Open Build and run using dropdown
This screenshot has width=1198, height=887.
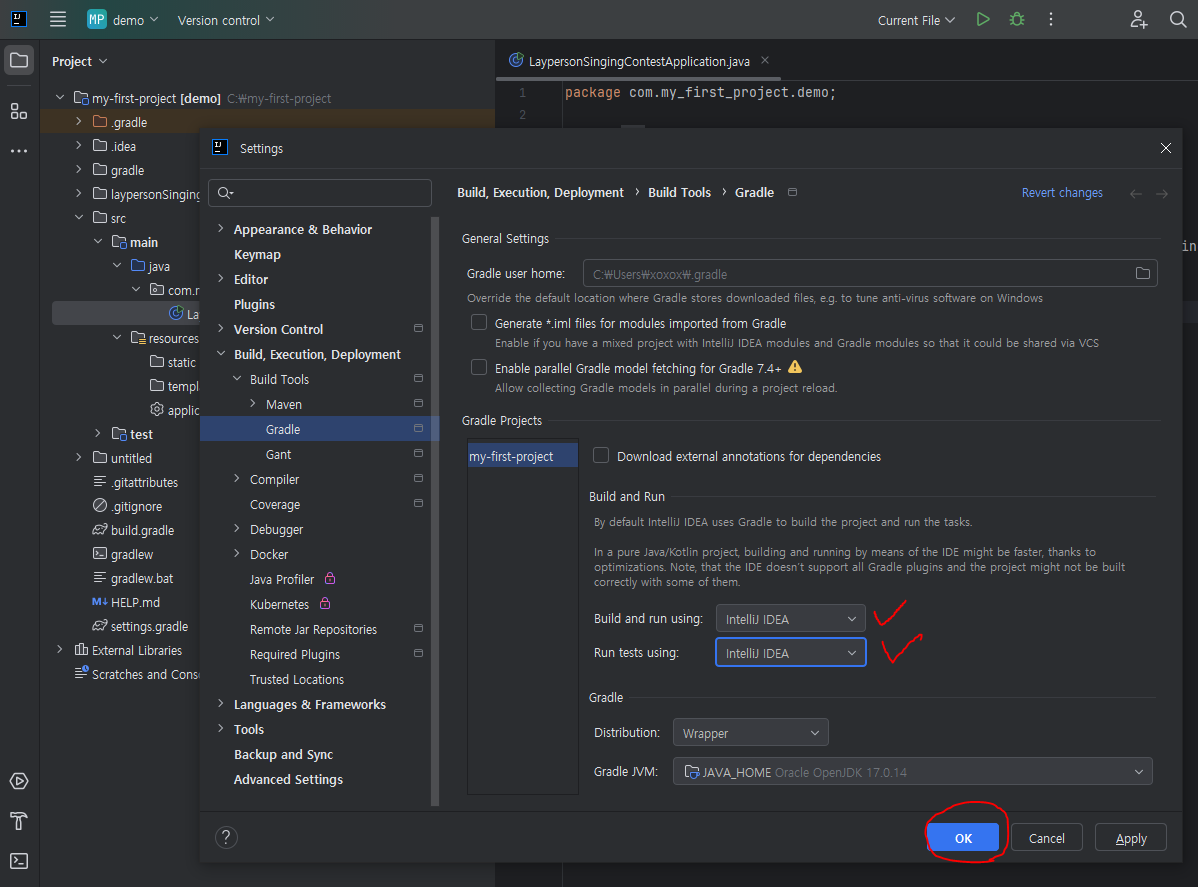click(790, 619)
